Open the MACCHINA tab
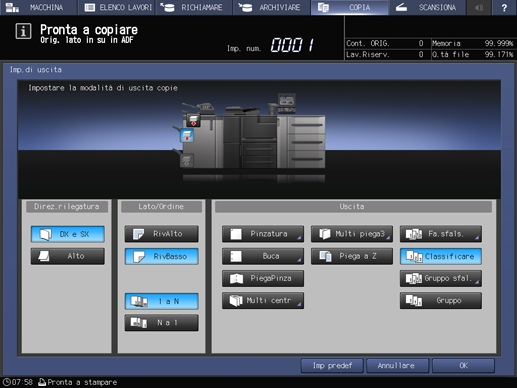 coord(38,7)
